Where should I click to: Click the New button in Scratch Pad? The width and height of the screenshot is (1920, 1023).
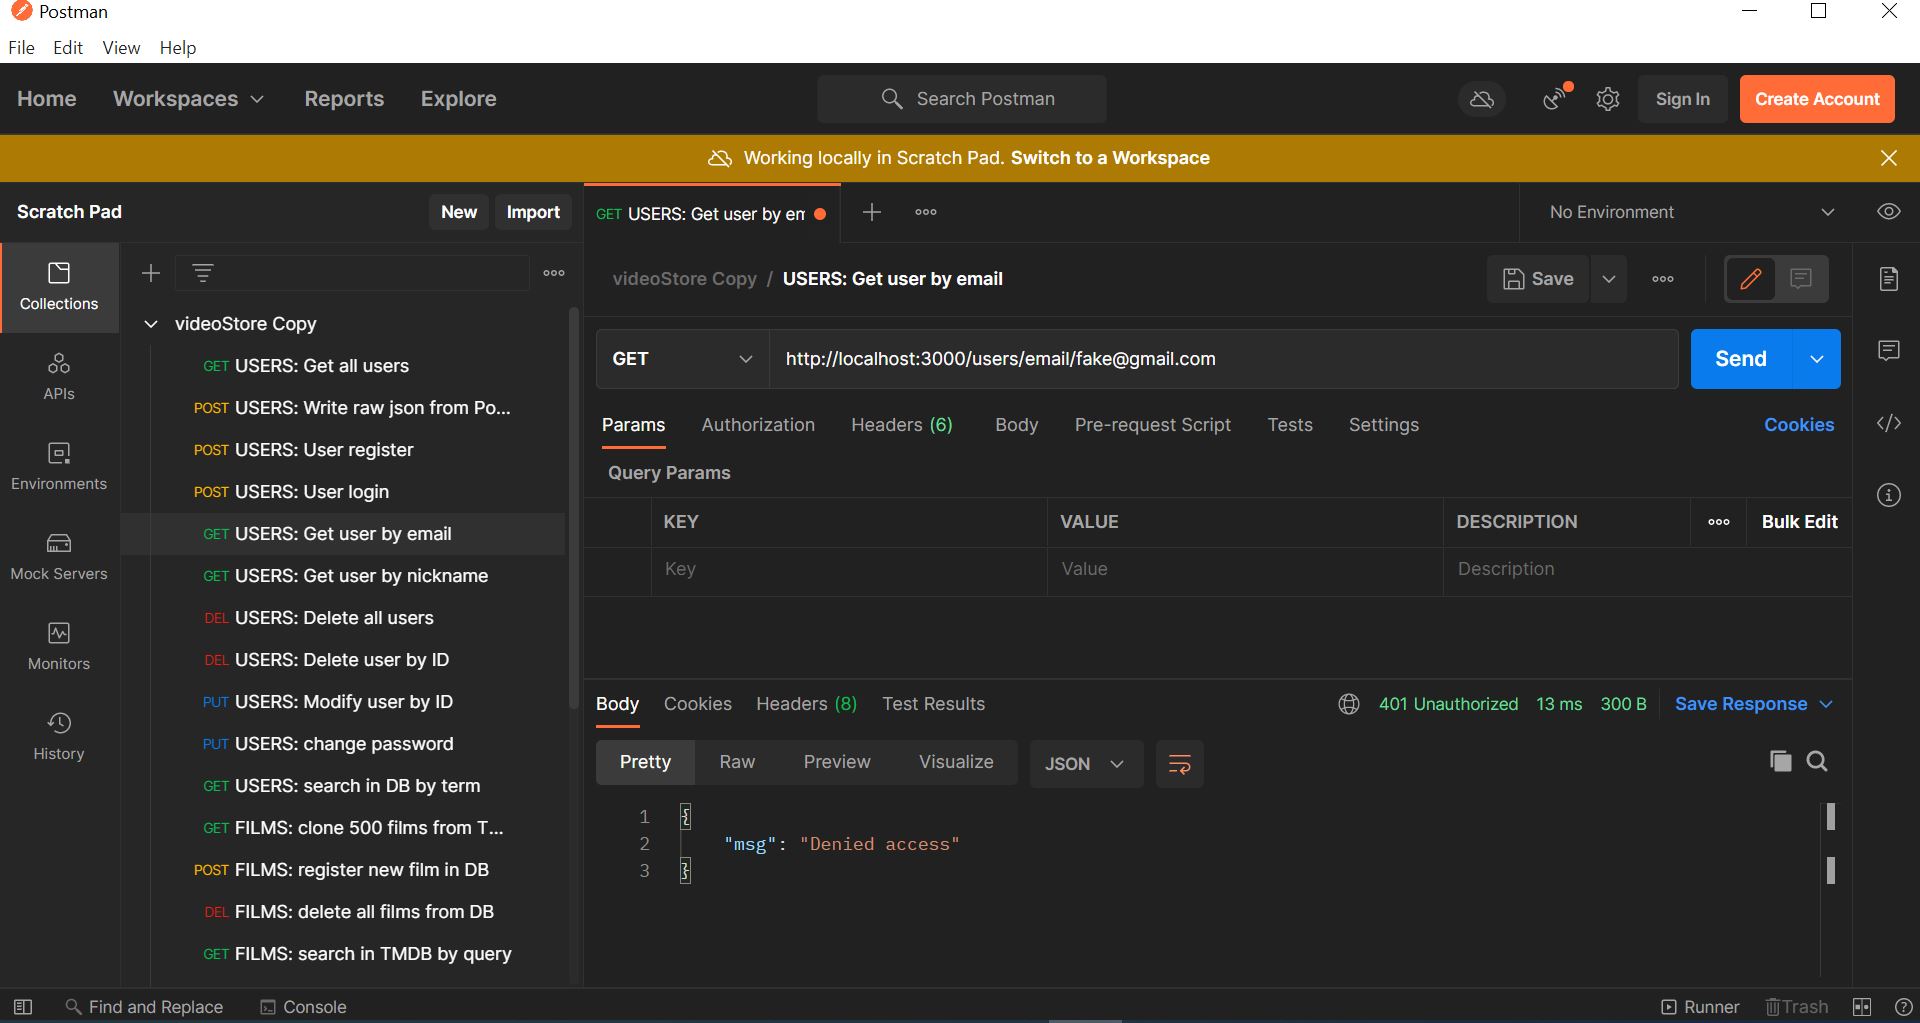459,212
